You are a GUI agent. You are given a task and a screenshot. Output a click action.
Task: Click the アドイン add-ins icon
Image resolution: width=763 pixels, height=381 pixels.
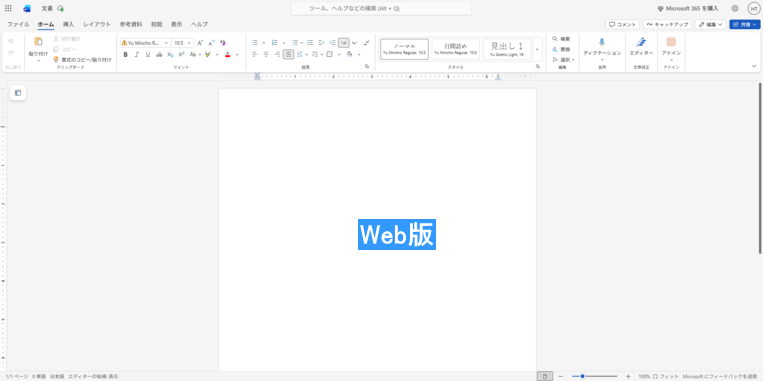point(671,42)
